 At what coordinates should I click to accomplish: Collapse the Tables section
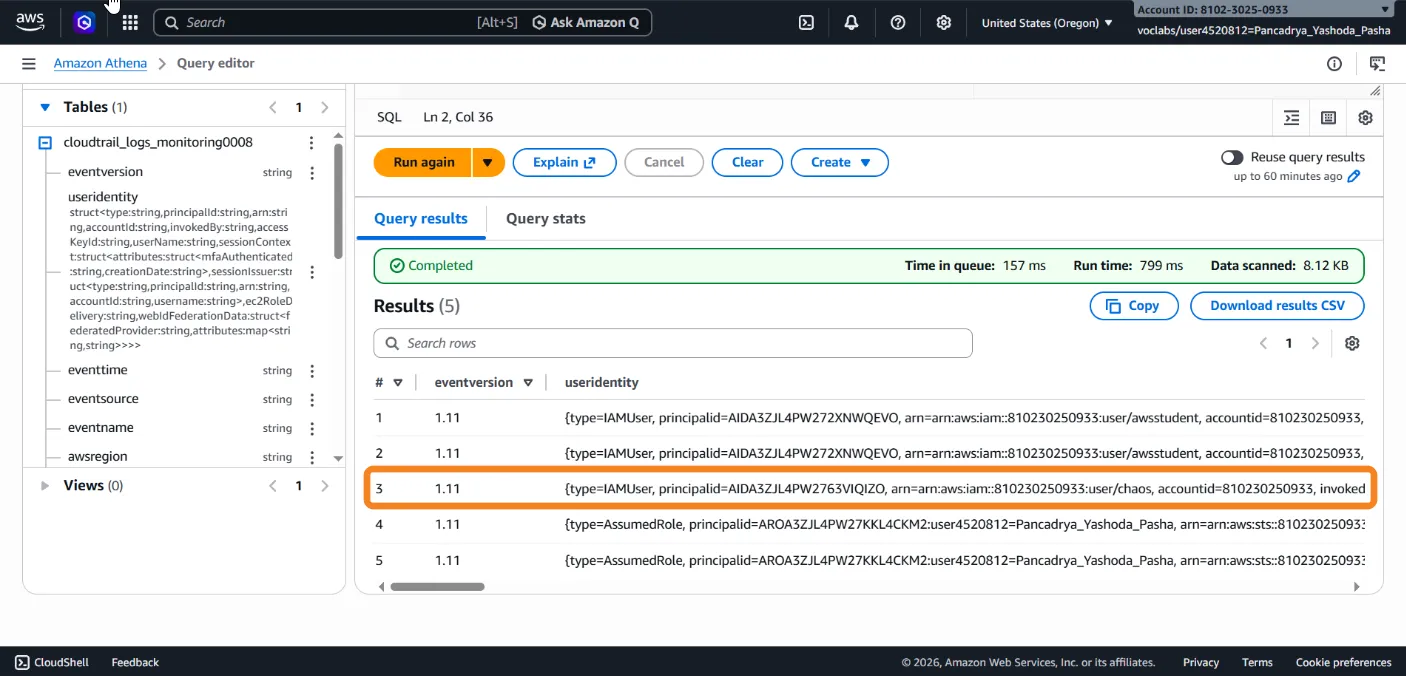(44, 107)
